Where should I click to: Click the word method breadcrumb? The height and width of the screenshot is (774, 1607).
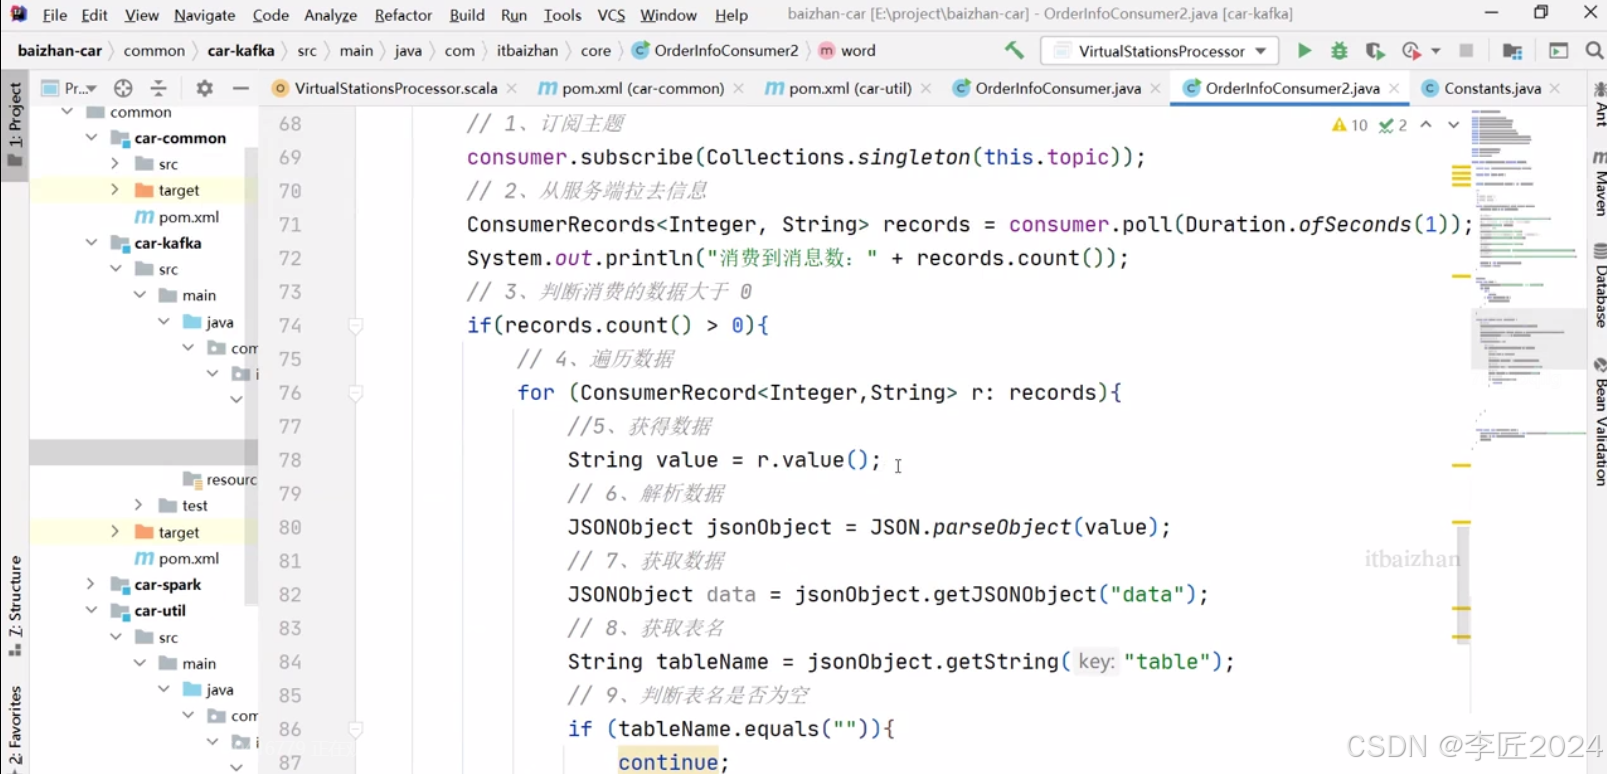(848, 50)
